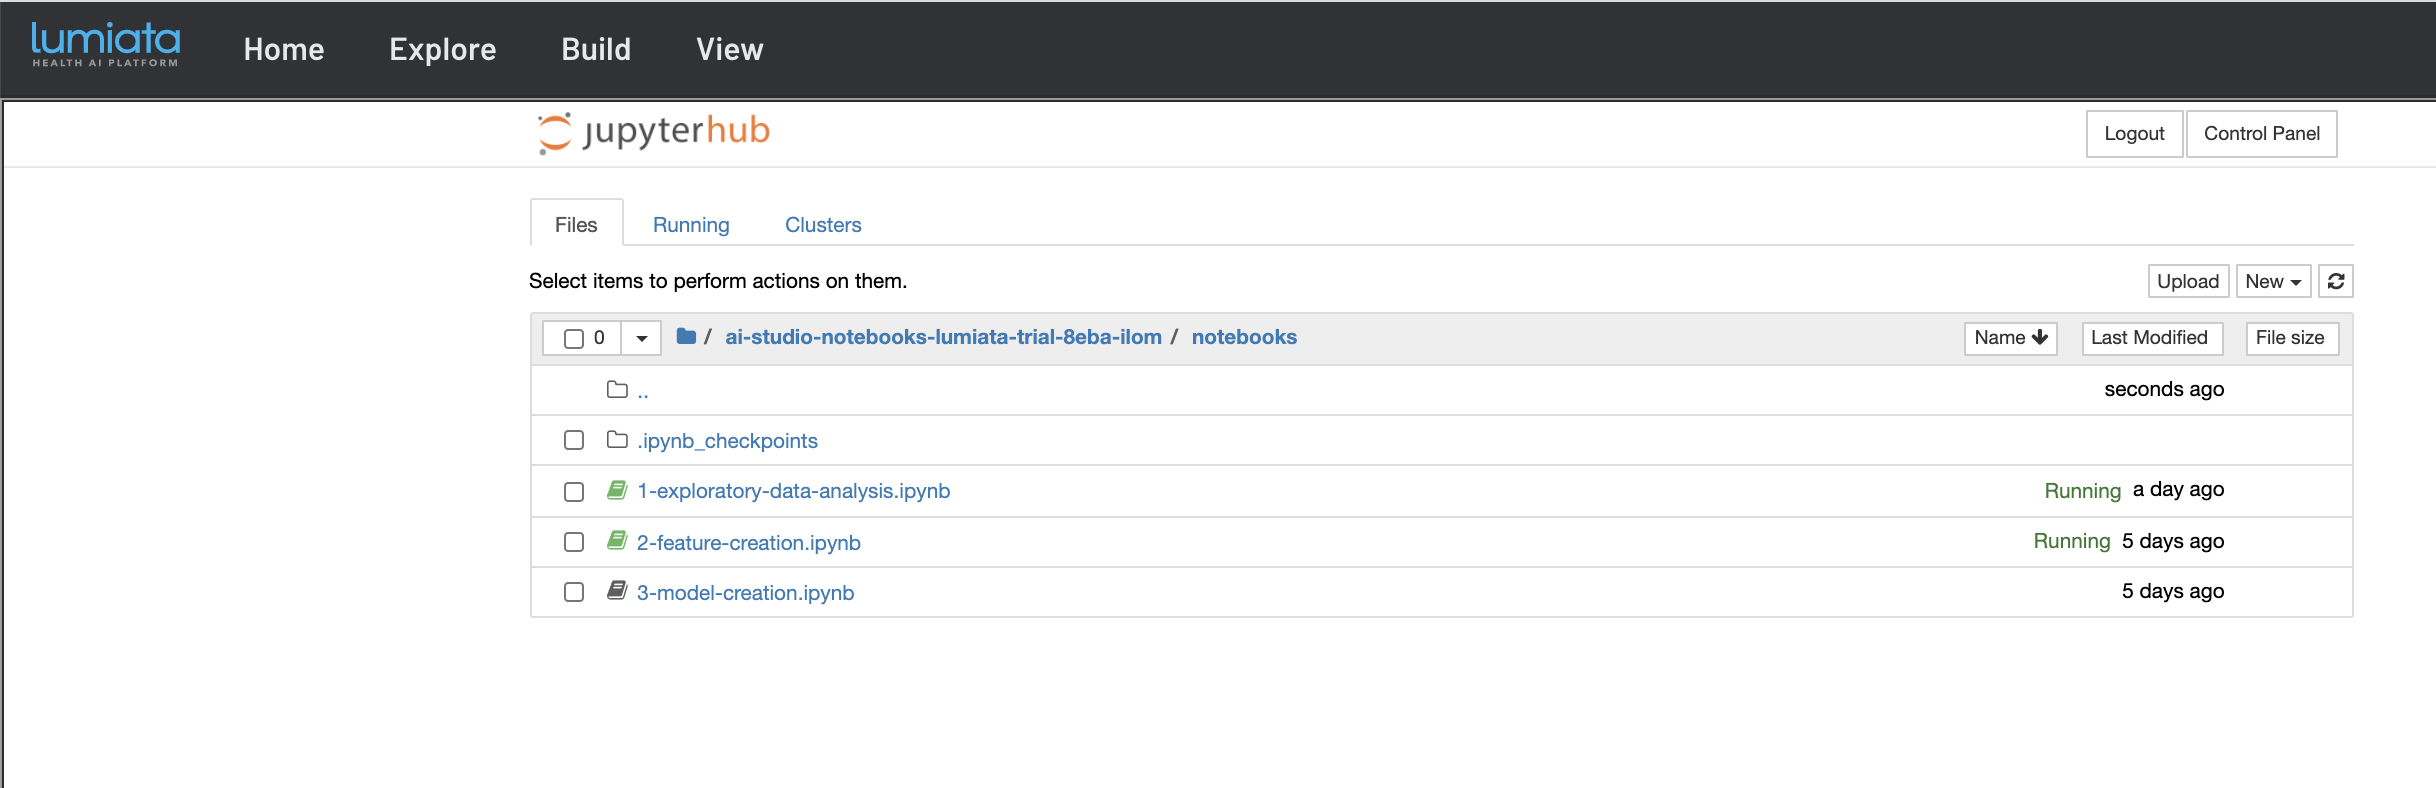The height and width of the screenshot is (788, 2436).
Task: Open the New dropdown menu
Action: (2272, 282)
